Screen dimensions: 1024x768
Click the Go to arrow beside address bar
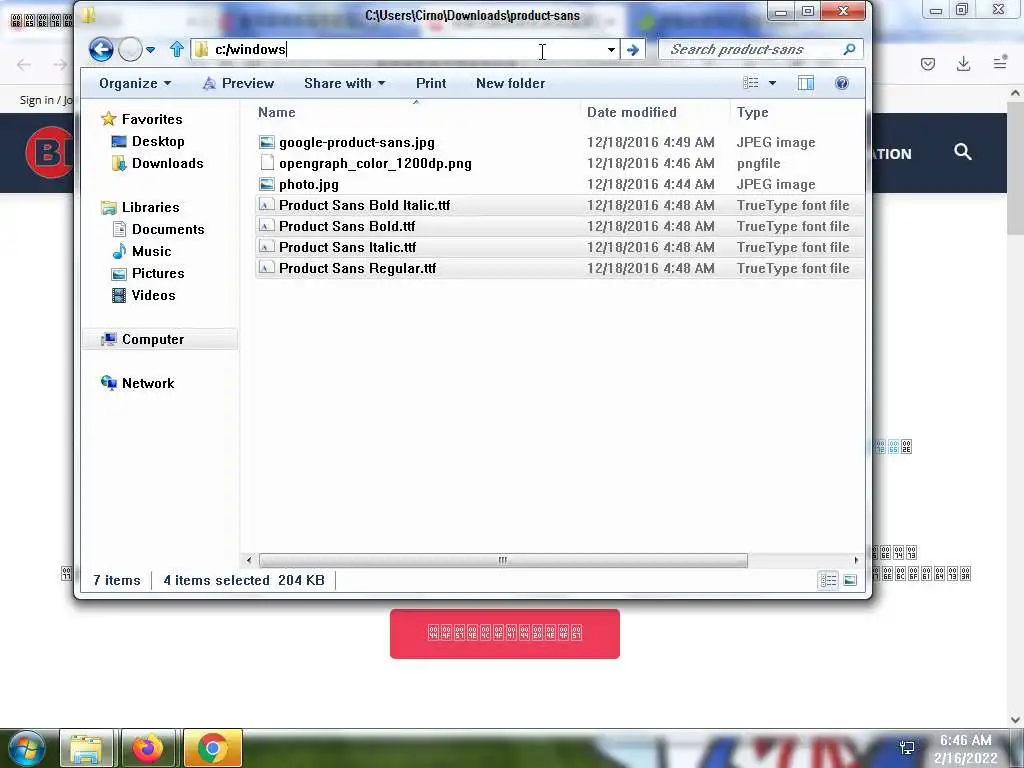tap(633, 50)
